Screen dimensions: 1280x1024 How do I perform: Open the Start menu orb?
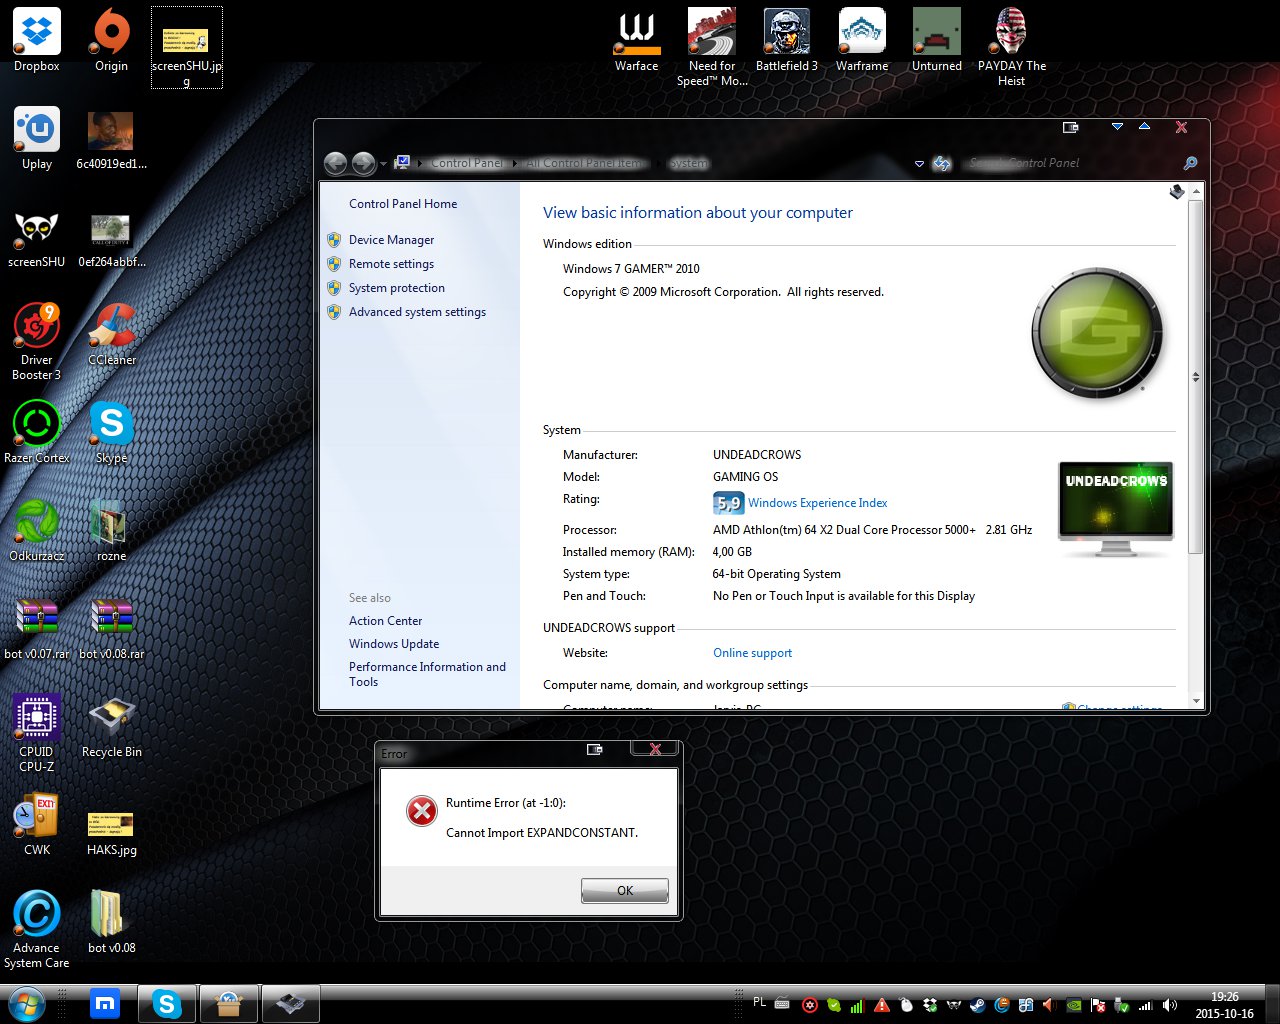click(x=27, y=1003)
